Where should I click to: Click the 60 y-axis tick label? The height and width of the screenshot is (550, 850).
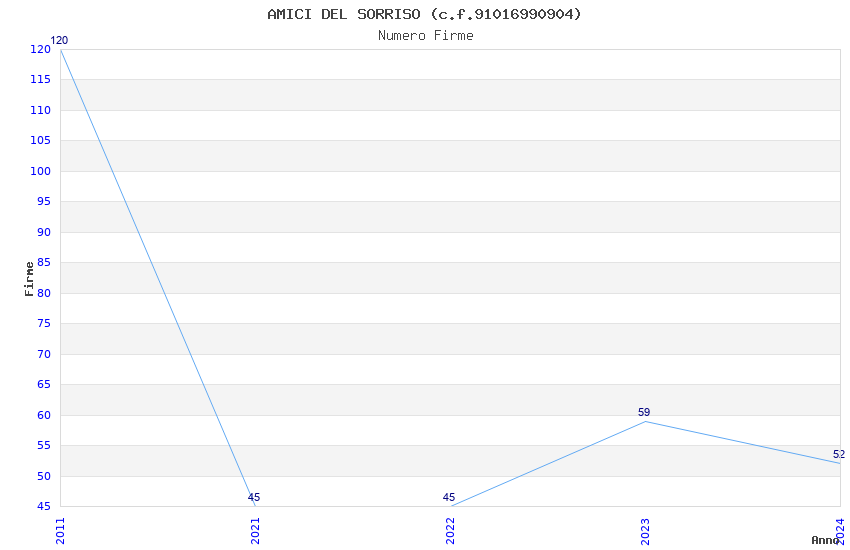point(44,415)
